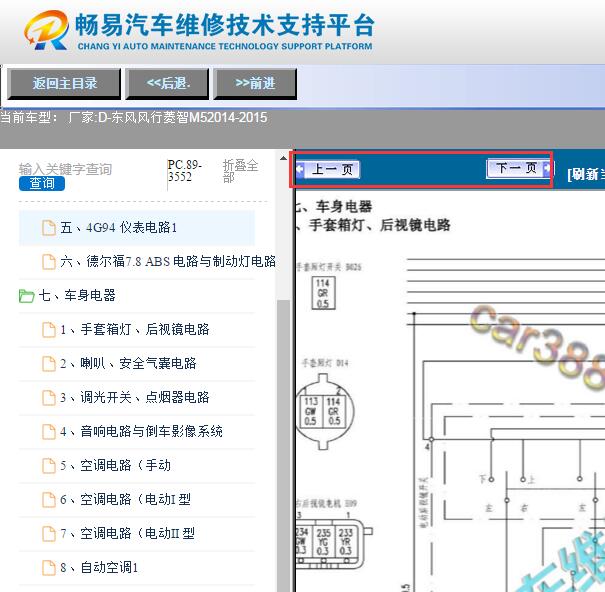Click the document icon beside 五、4G94 仪表电路1

click(49, 227)
